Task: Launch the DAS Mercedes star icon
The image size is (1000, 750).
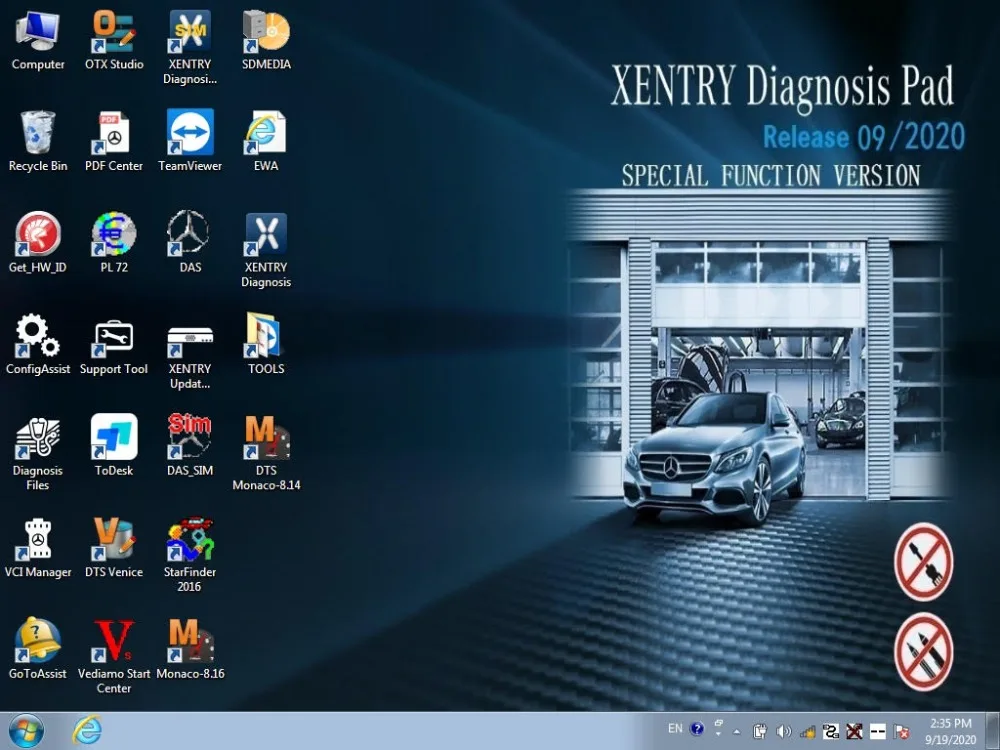Action: coord(189,242)
